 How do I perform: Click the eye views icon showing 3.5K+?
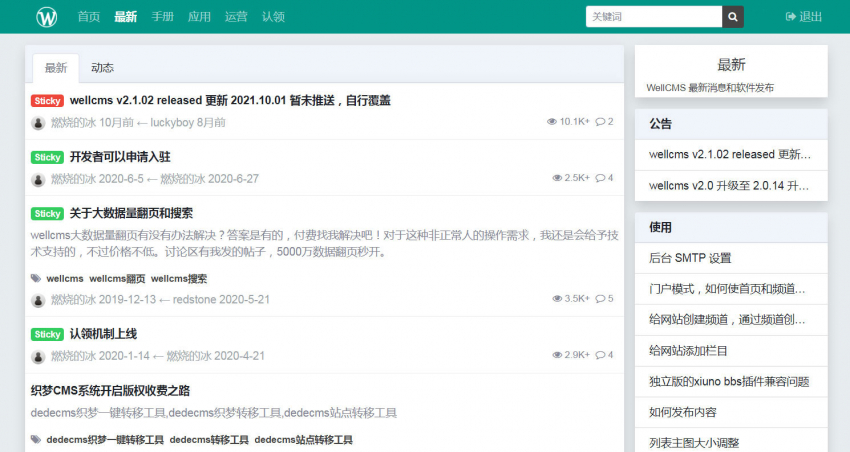pos(557,299)
